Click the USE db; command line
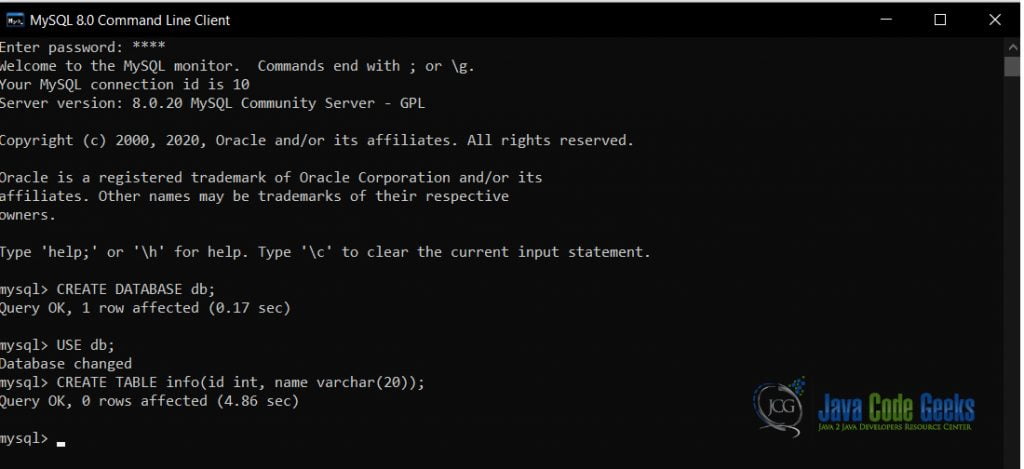The image size is (1024, 469). coord(57,345)
